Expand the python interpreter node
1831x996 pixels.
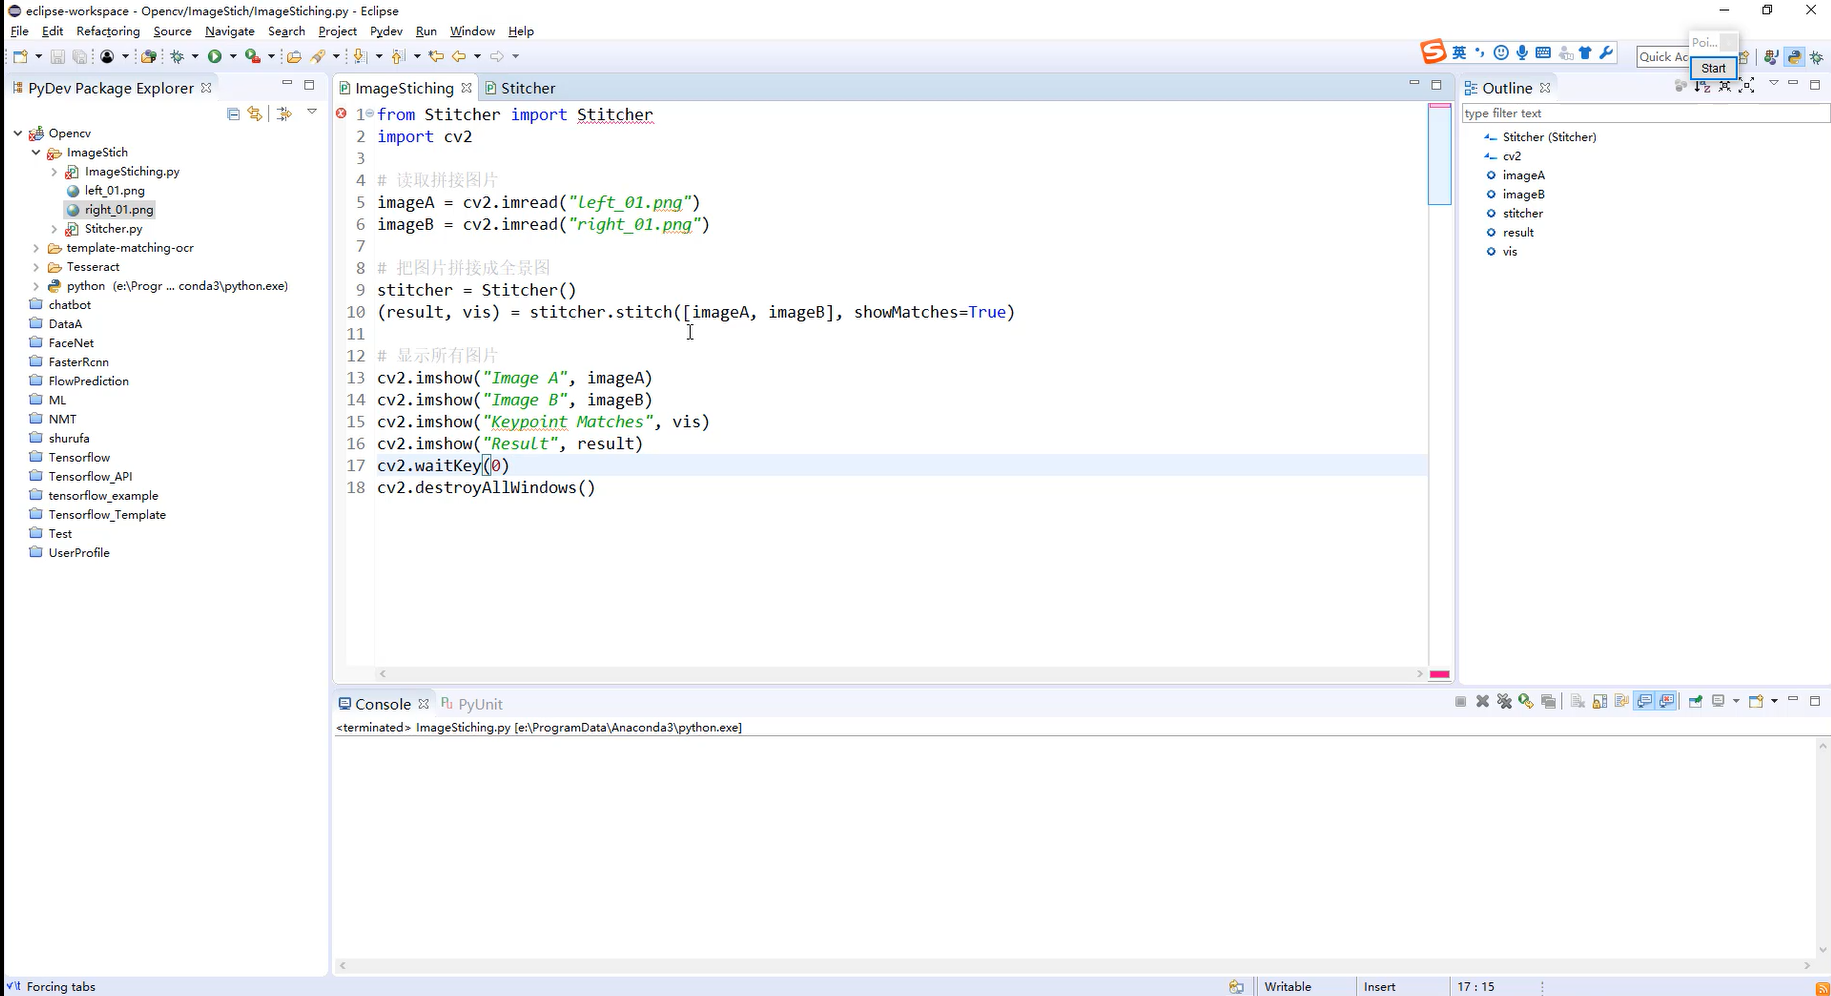[x=36, y=286]
